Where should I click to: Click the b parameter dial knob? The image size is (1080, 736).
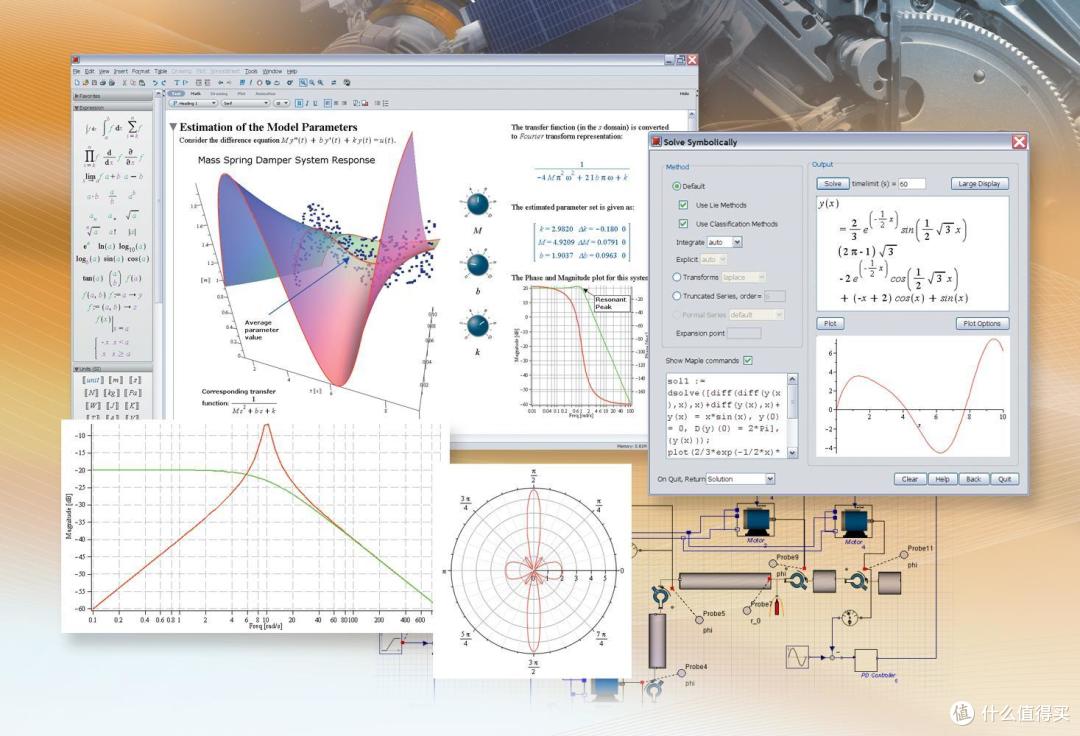pyautogui.click(x=477, y=264)
